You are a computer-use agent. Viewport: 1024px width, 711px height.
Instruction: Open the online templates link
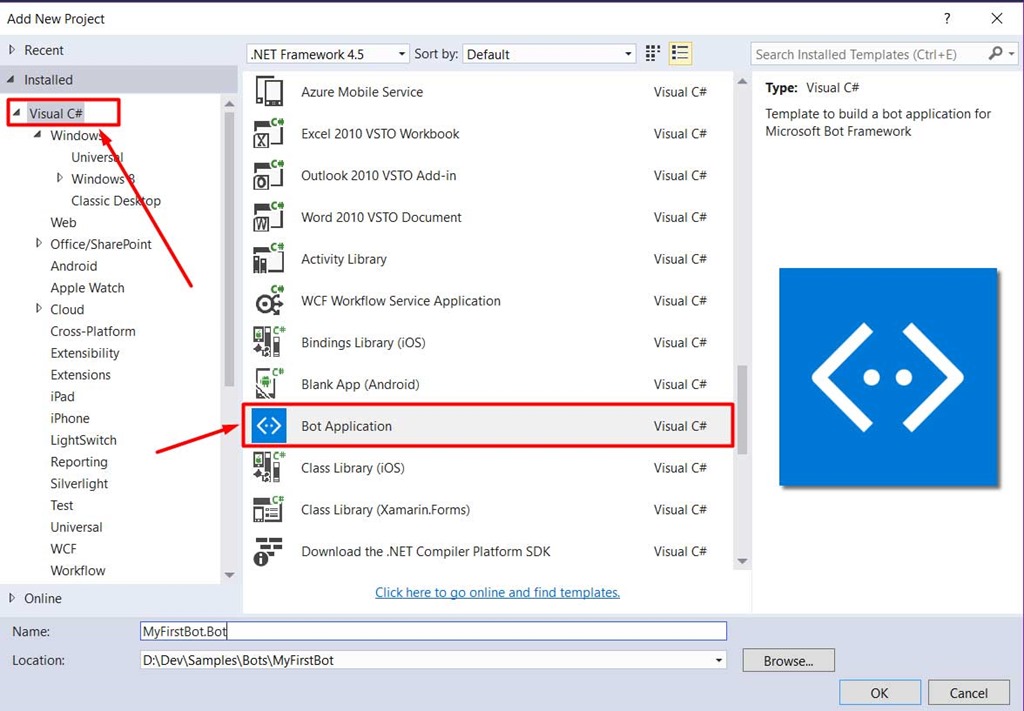pyautogui.click(x=497, y=592)
